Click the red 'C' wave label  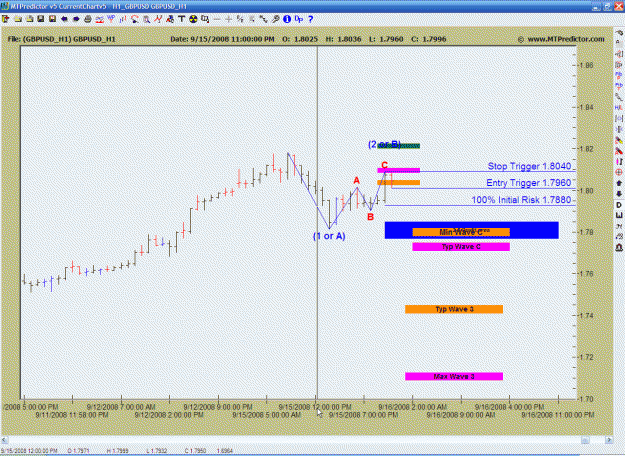[384, 165]
